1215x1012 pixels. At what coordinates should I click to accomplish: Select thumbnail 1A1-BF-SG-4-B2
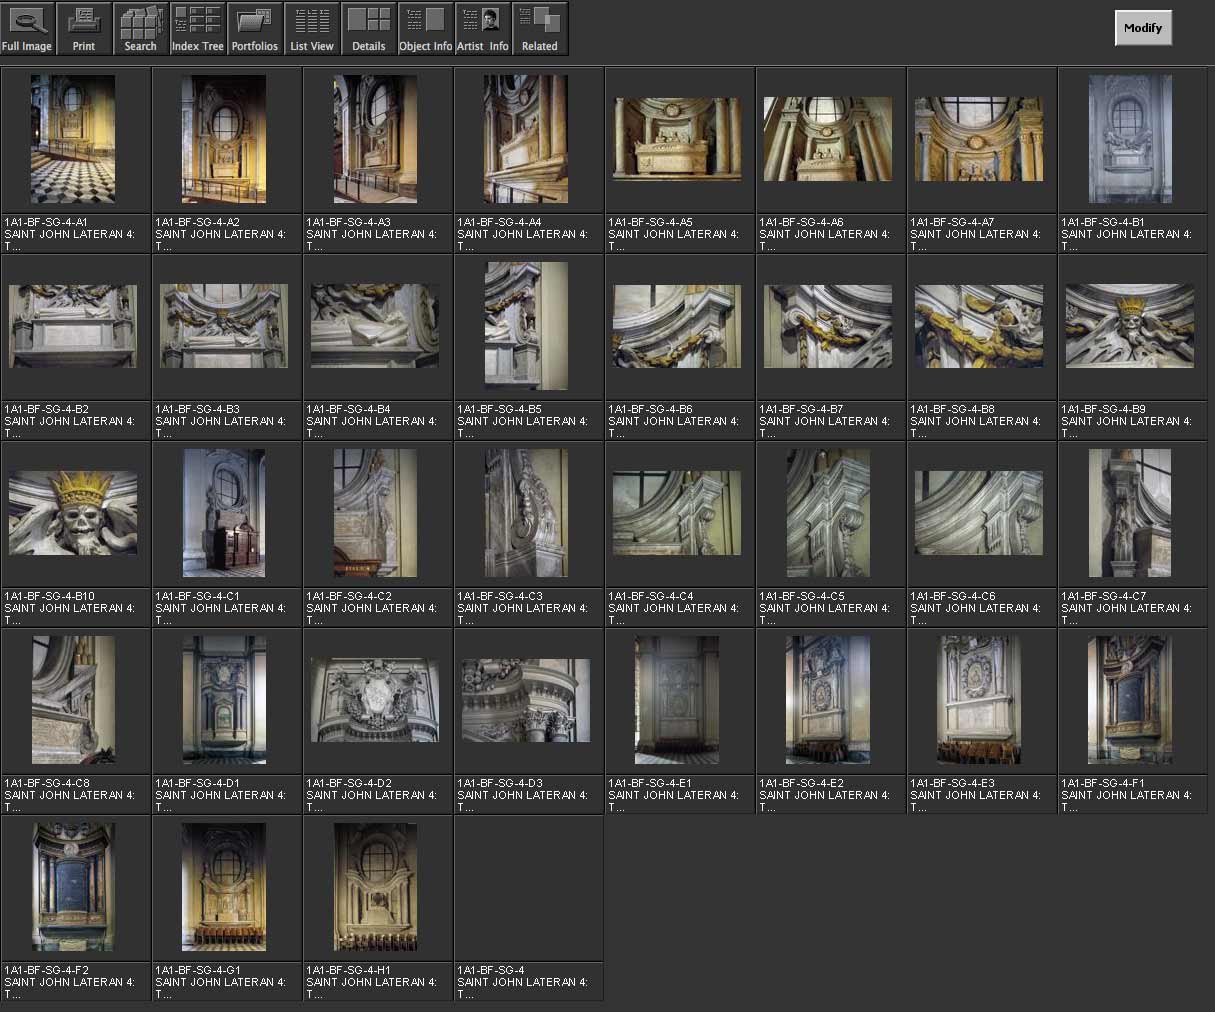73,326
